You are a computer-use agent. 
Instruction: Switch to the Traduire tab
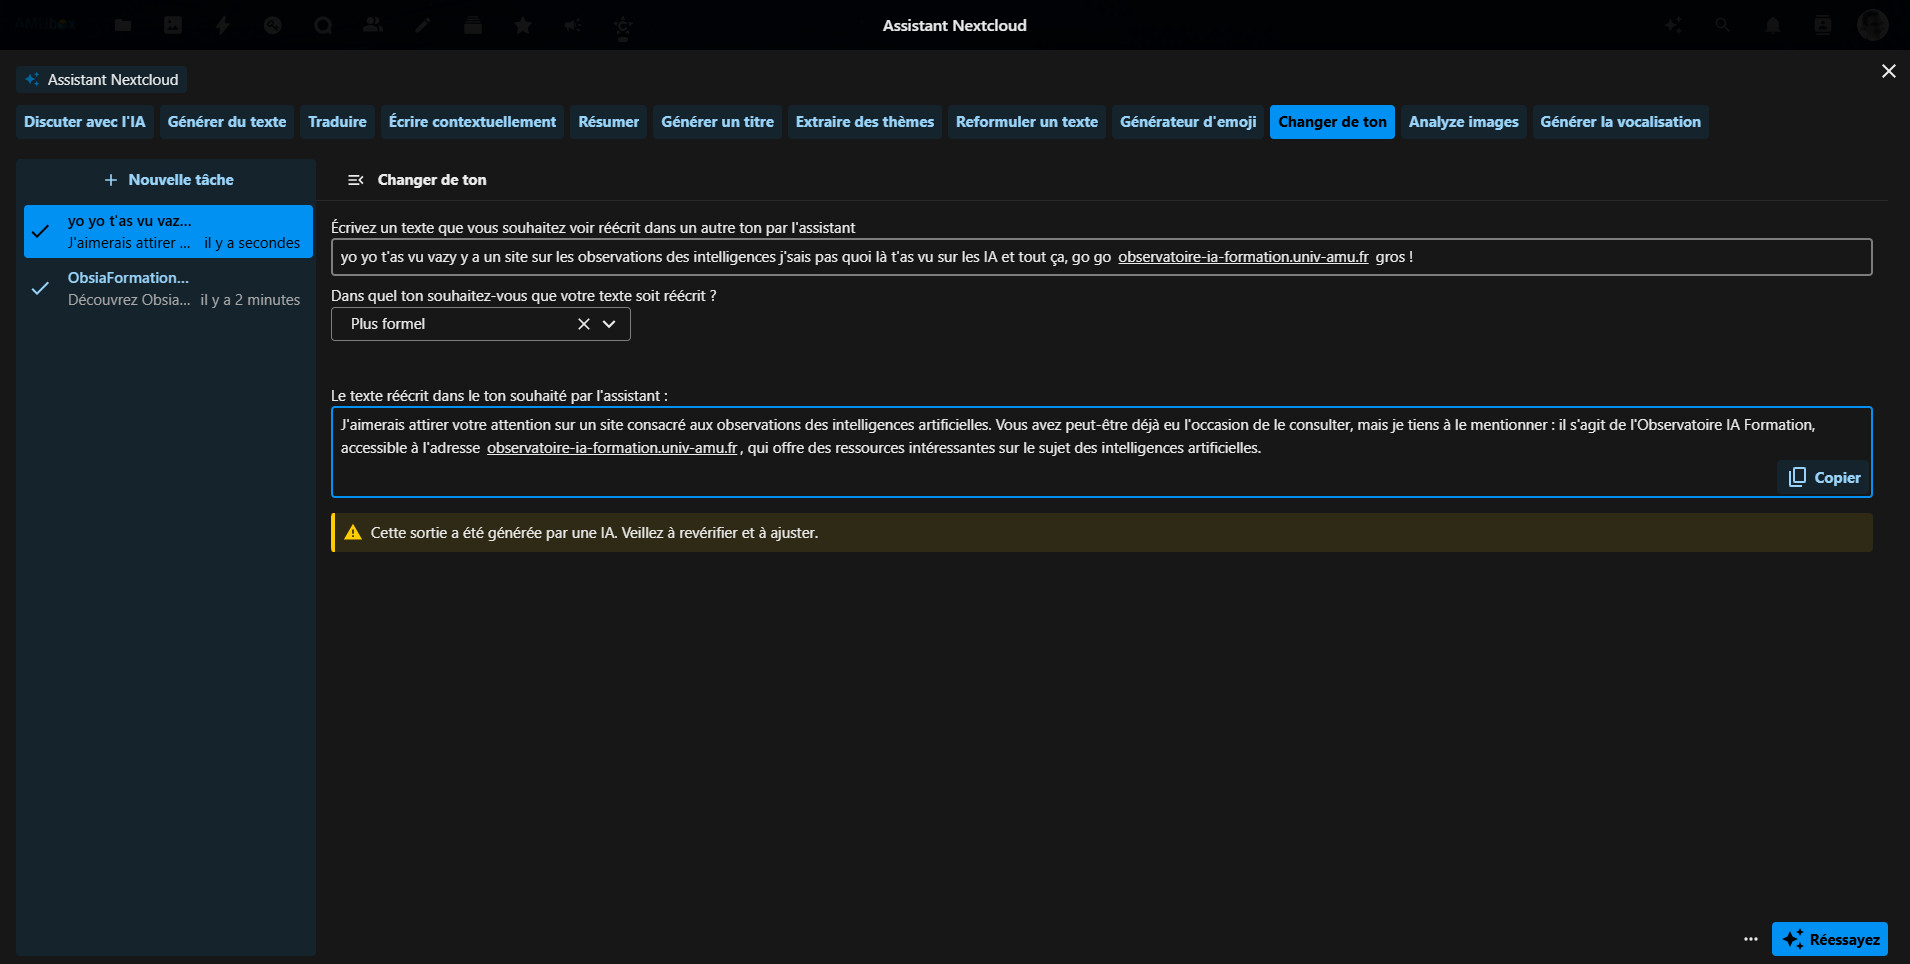[337, 122]
